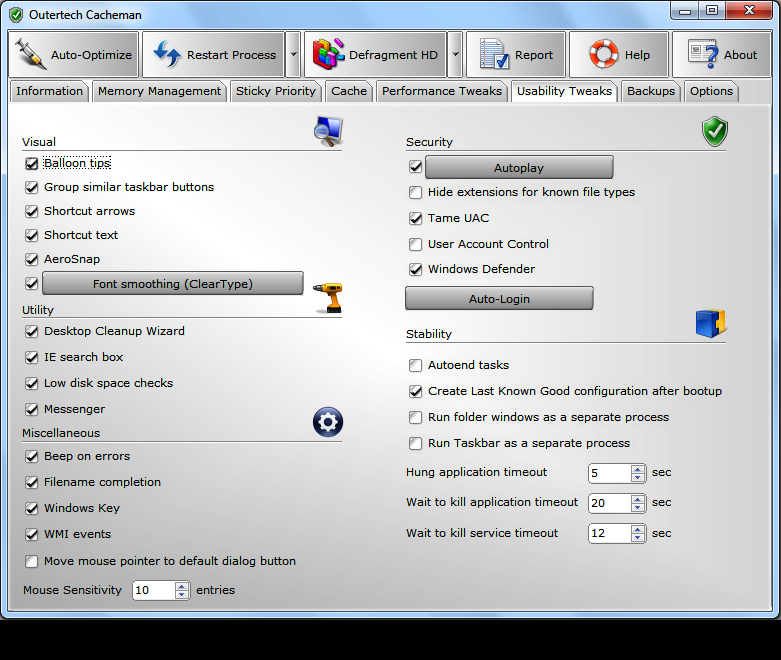Go to the Sticky Priority tab
The height and width of the screenshot is (660, 781).
click(276, 91)
